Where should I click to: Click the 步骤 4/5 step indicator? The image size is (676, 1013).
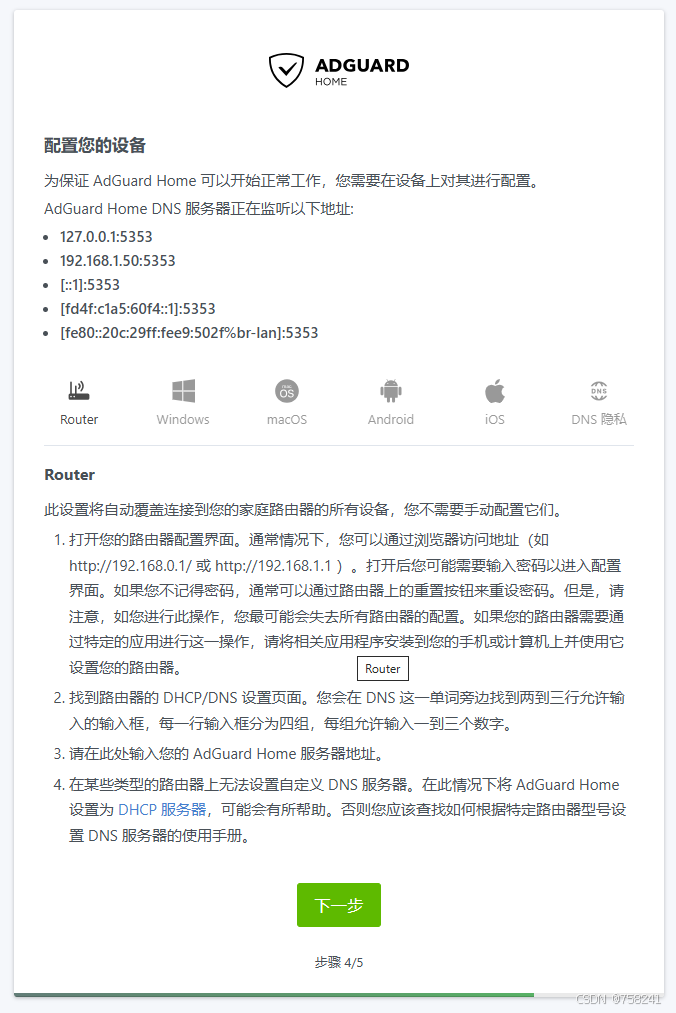tap(339, 963)
